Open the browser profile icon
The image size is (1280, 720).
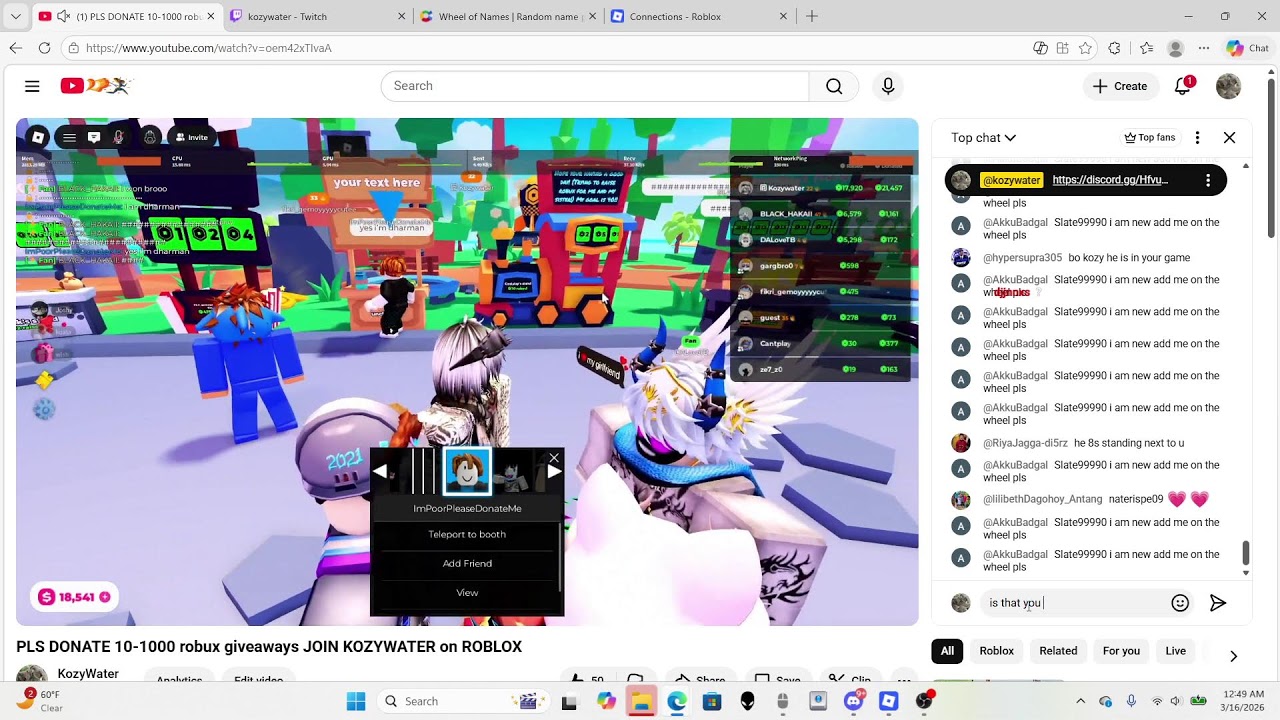click(1176, 48)
